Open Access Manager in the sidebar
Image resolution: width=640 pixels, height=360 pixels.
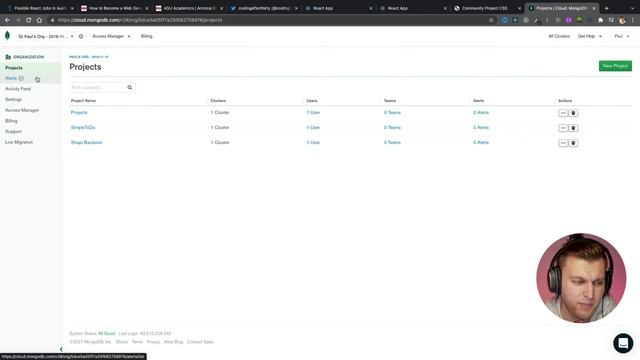[x=22, y=110]
